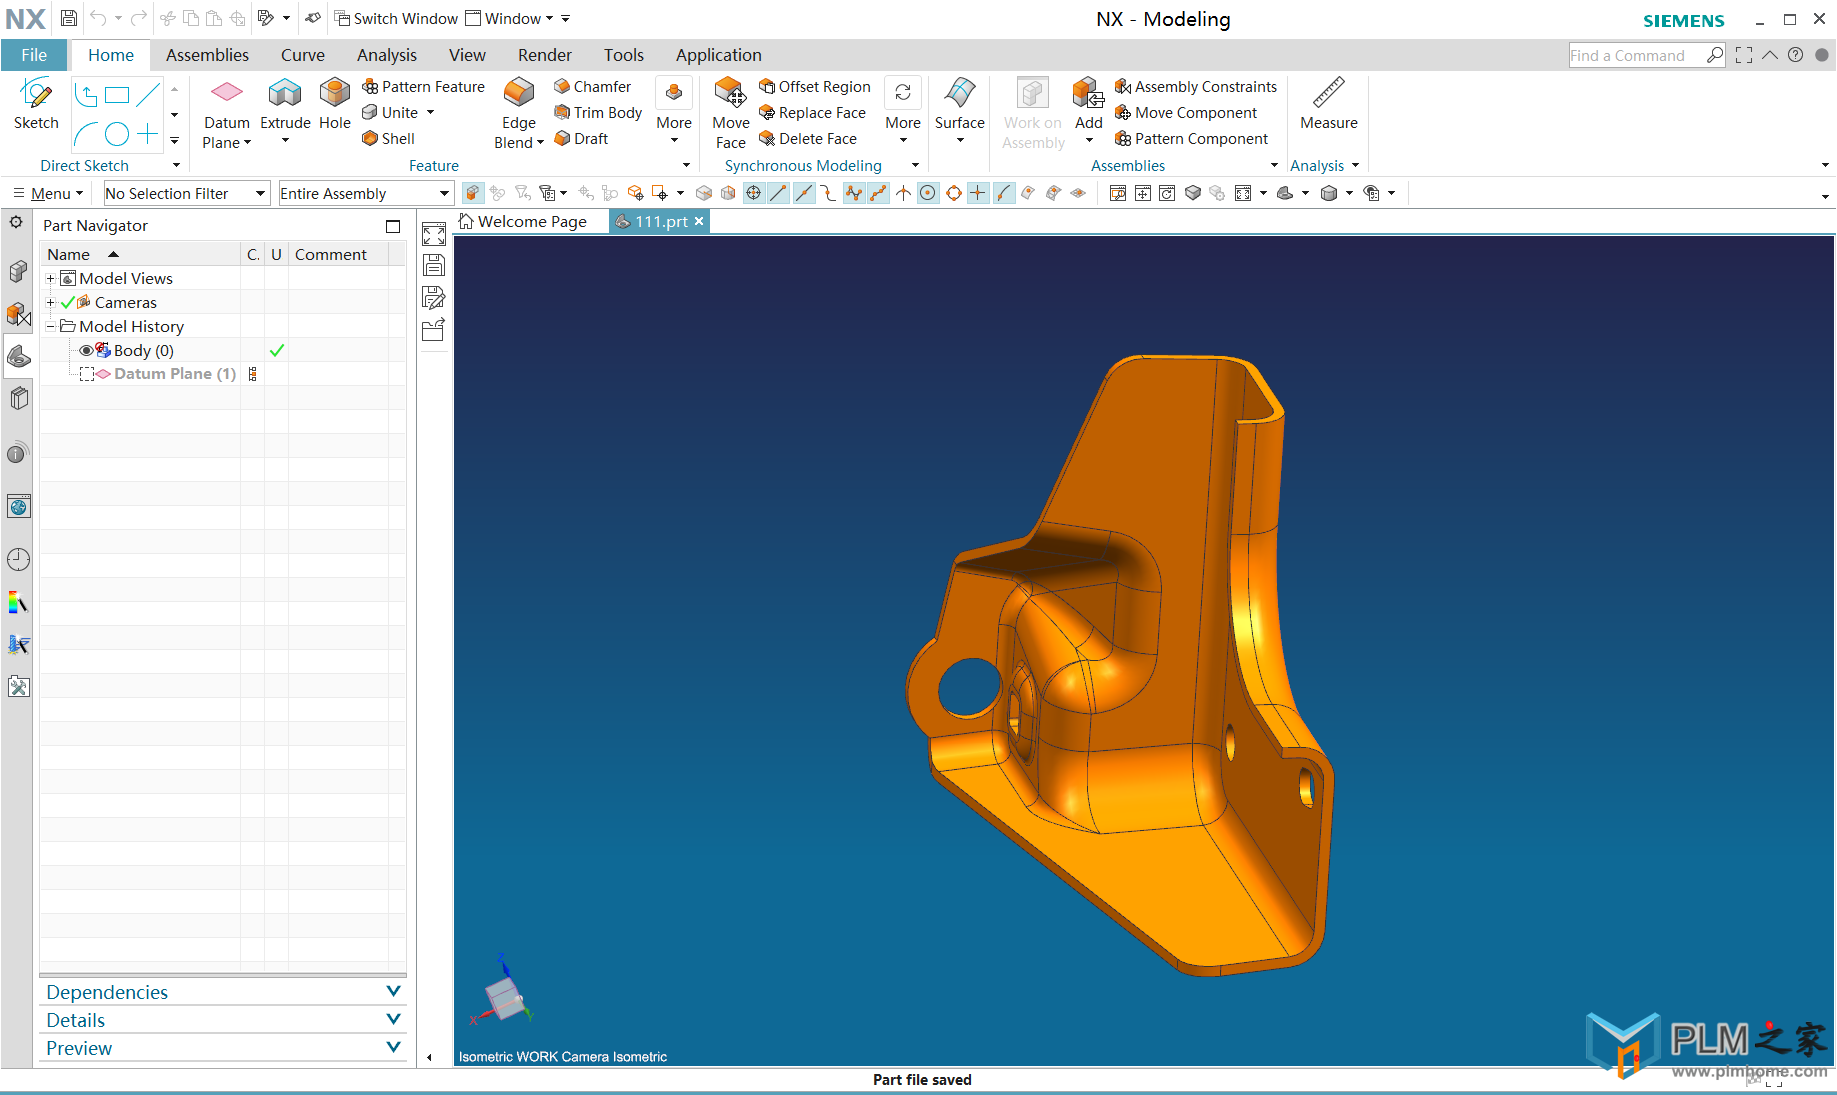This screenshot has width=1837, height=1095.
Task: Switch to the Curve ribbon tab
Action: coord(302,55)
